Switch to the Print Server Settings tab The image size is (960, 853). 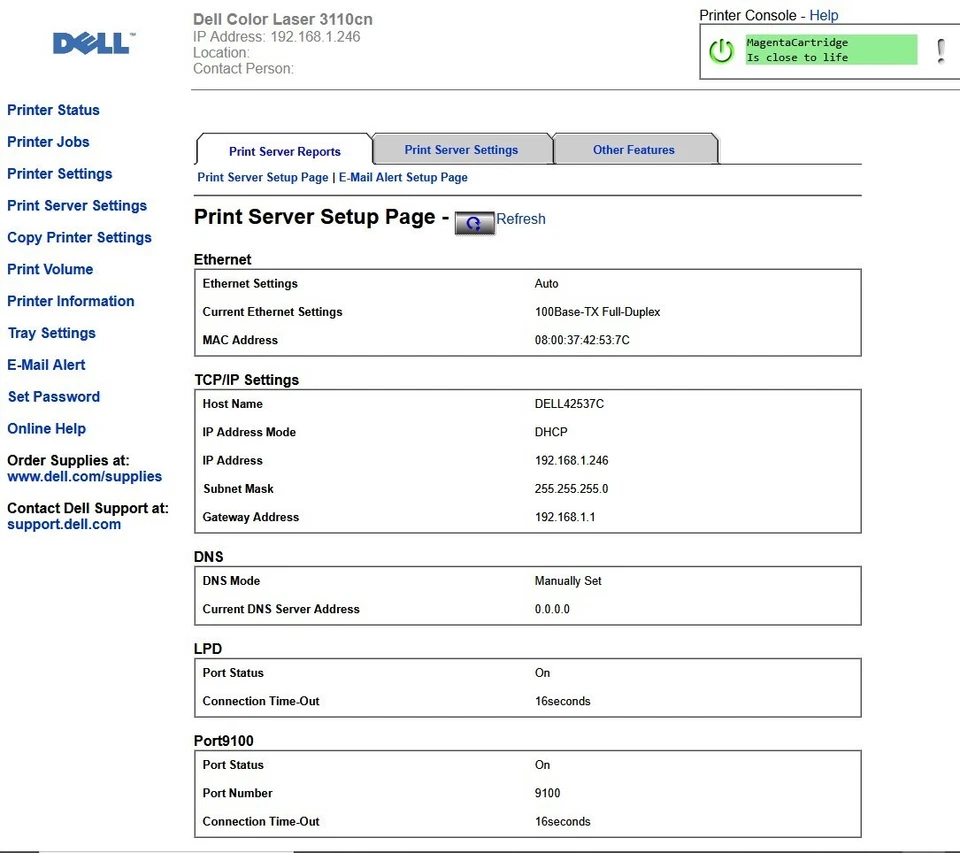click(461, 148)
